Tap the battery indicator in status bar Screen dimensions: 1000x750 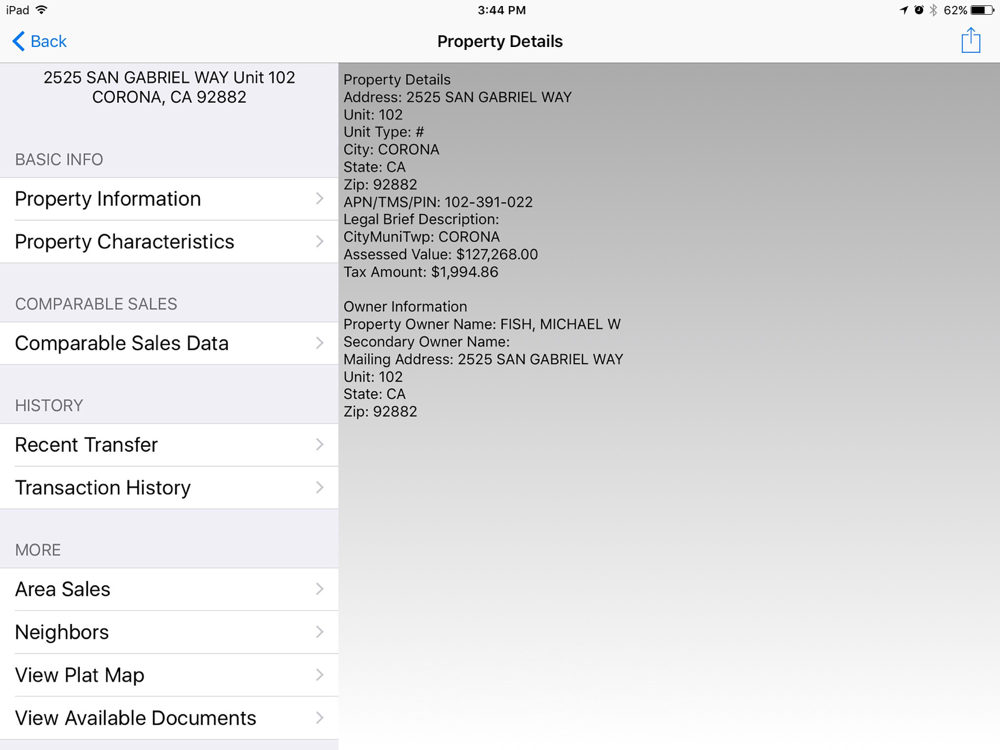(982, 10)
